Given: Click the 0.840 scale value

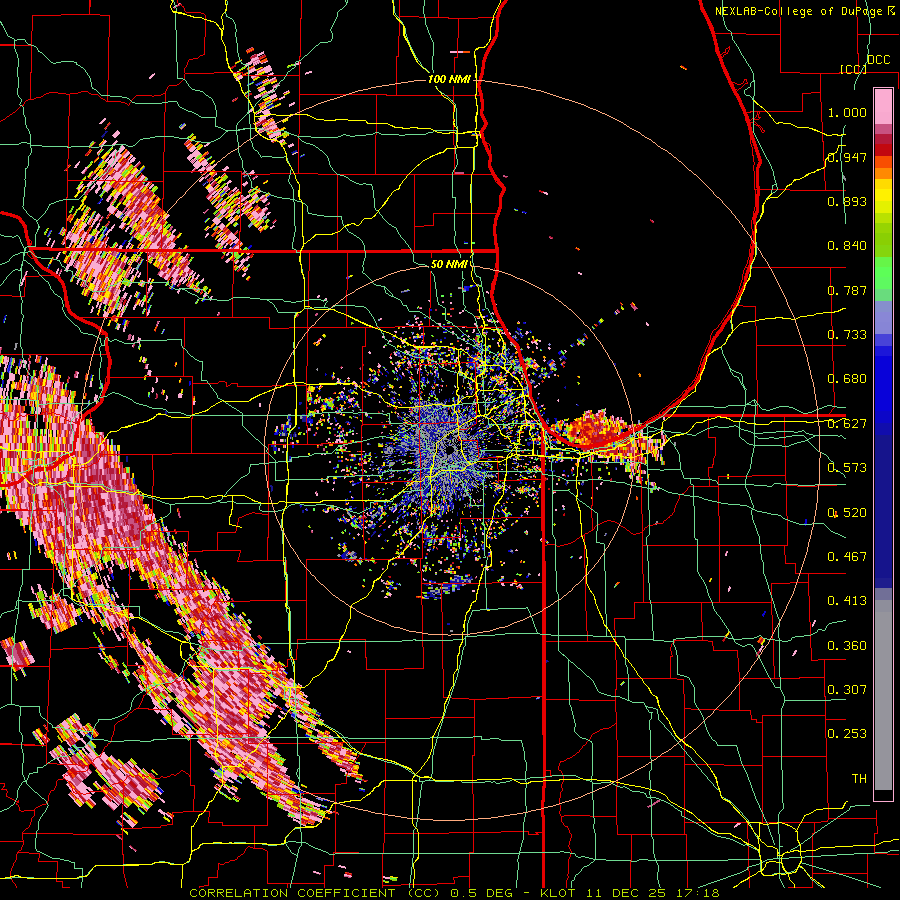Looking at the screenshot, I should pos(847,246).
